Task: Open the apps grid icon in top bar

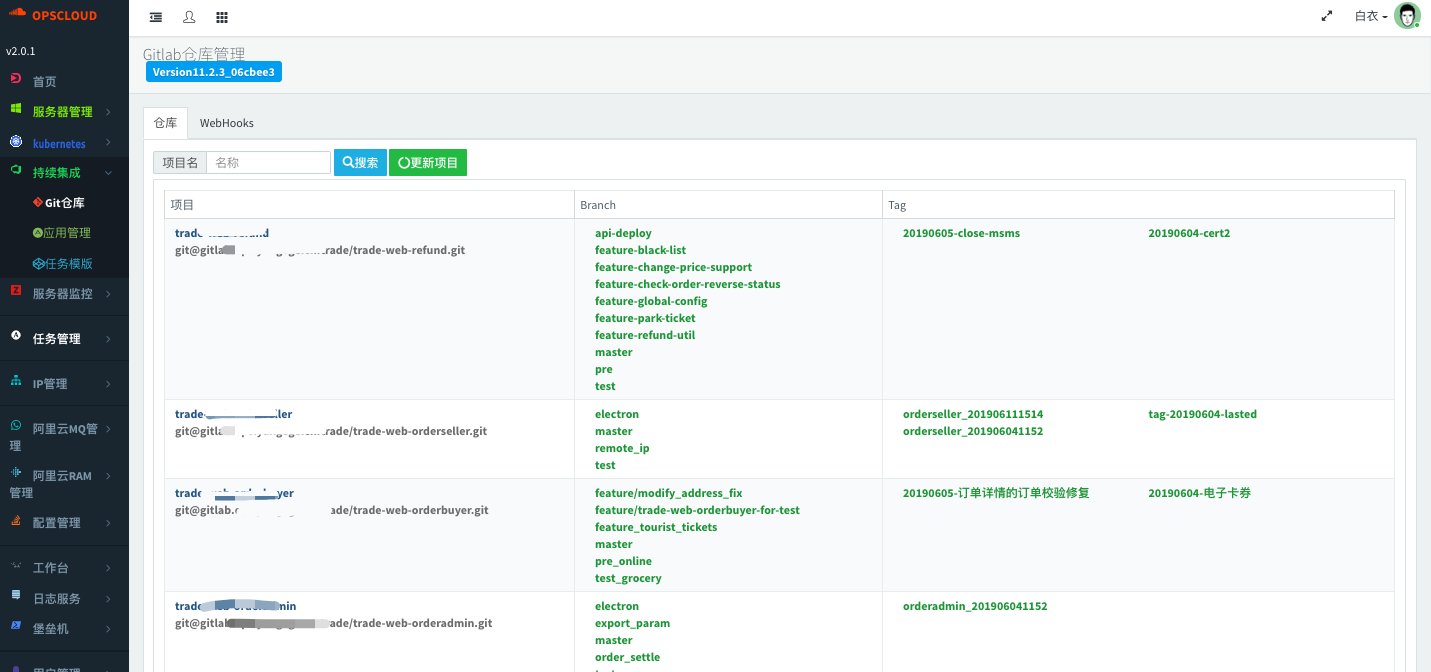Action: 222,17
